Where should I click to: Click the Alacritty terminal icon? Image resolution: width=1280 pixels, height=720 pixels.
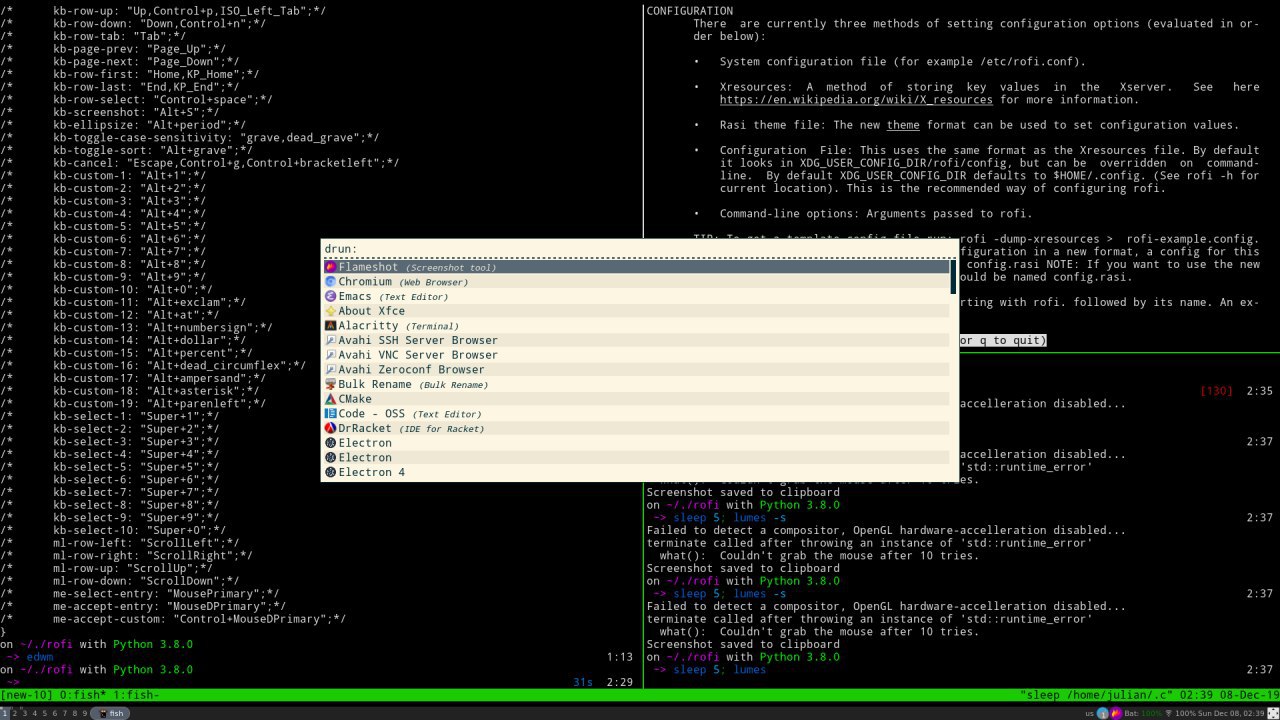click(x=330, y=326)
